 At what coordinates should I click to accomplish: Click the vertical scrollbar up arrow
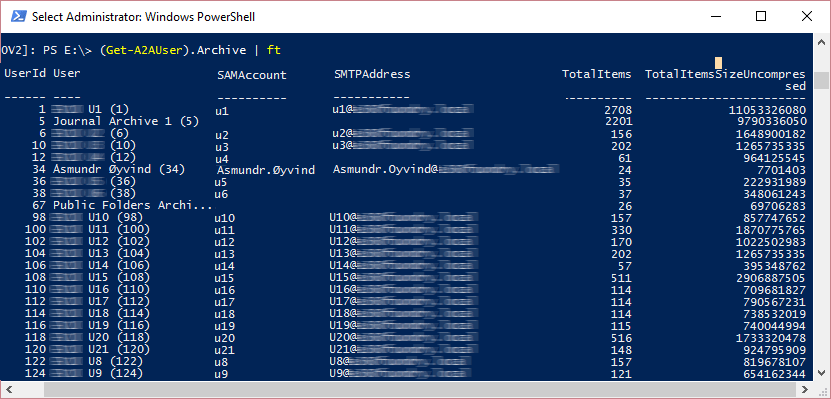(821, 41)
